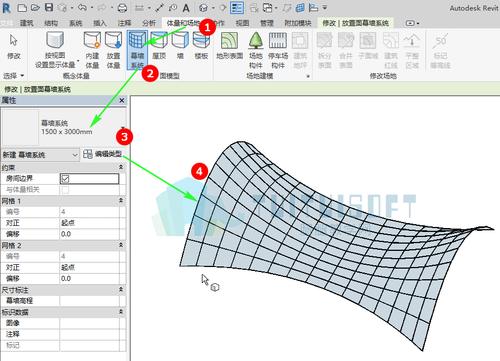The image size is (500, 361).
Task: Click the Parking Component (停车场构件) tool
Action: click(278, 50)
